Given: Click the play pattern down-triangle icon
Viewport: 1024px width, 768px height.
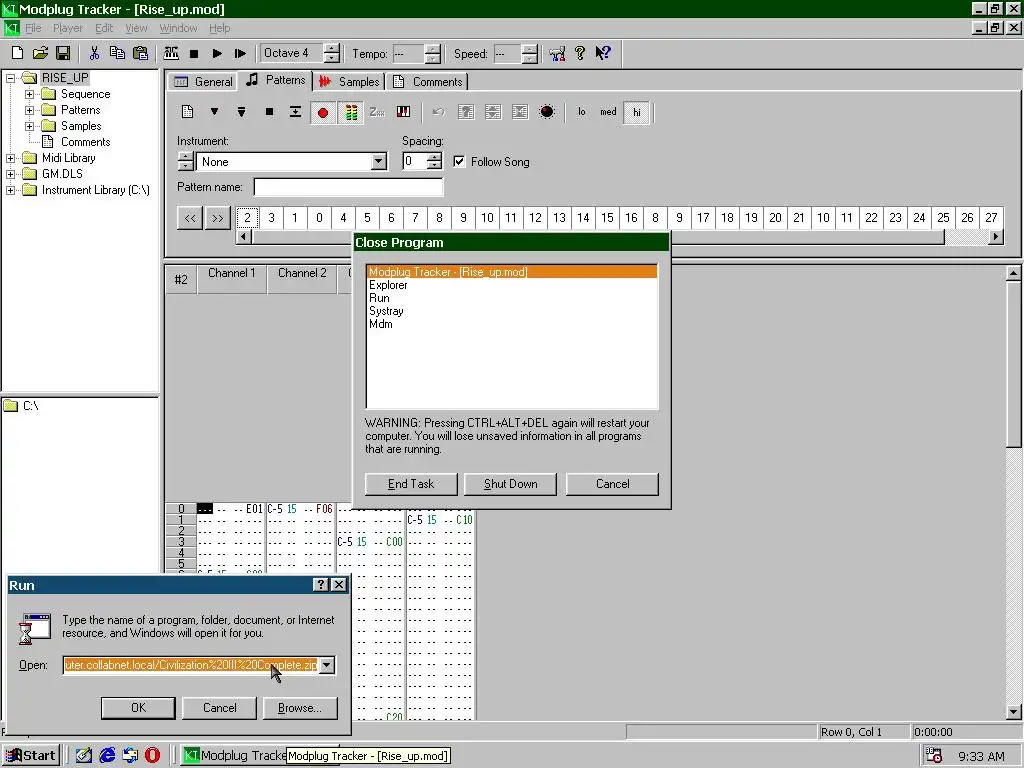Looking at the screenshot, I should click(214, 112).
